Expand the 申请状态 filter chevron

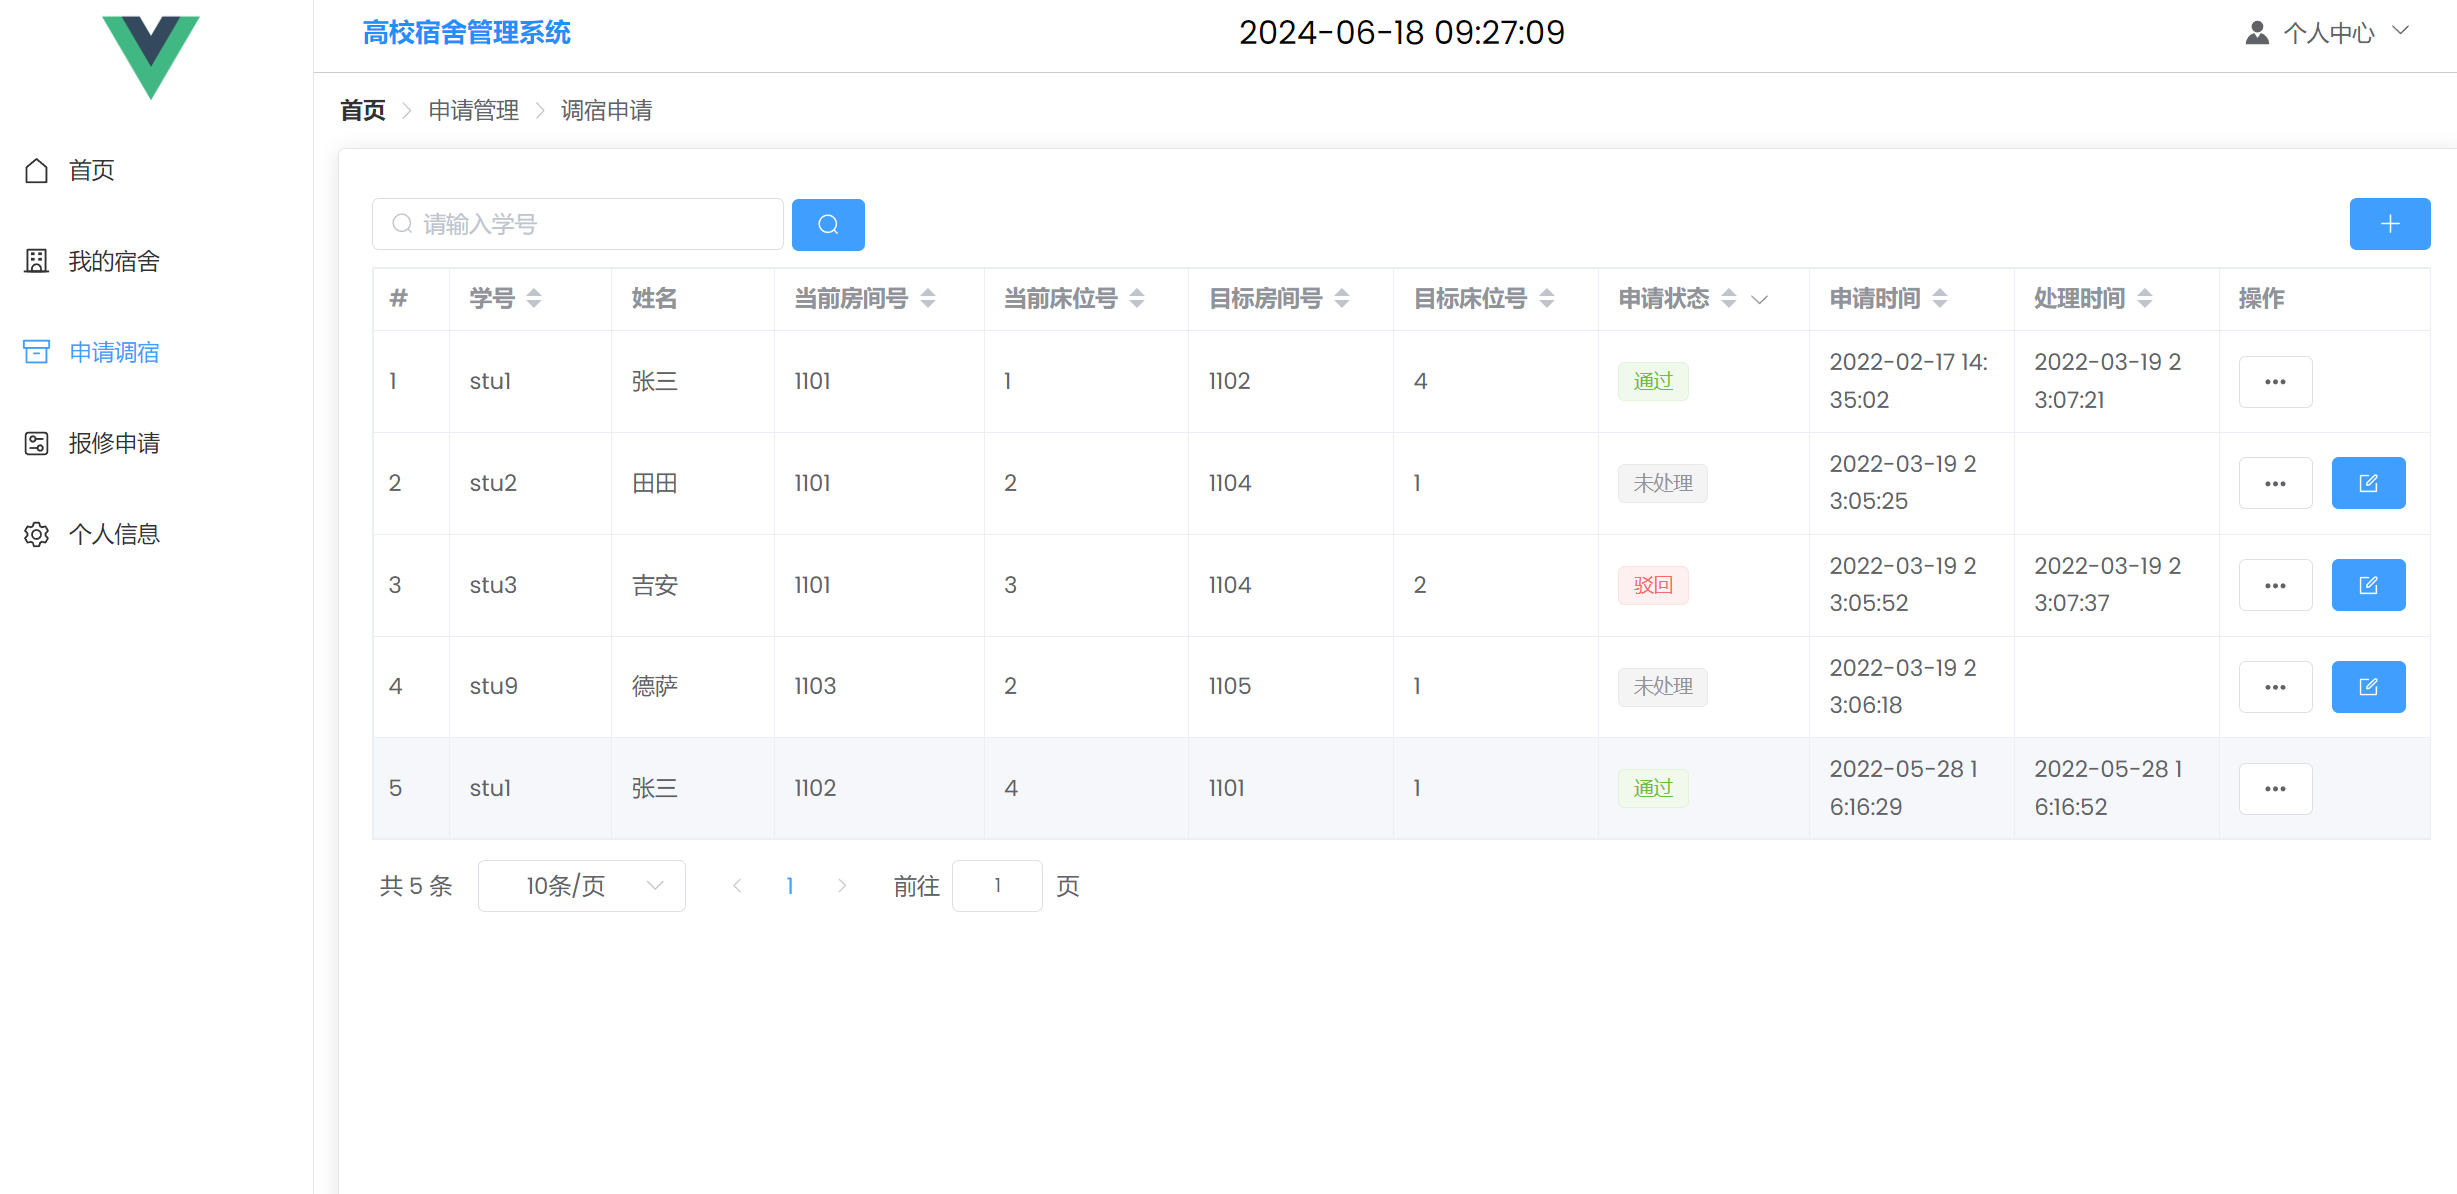click(x=1760, y=299)
